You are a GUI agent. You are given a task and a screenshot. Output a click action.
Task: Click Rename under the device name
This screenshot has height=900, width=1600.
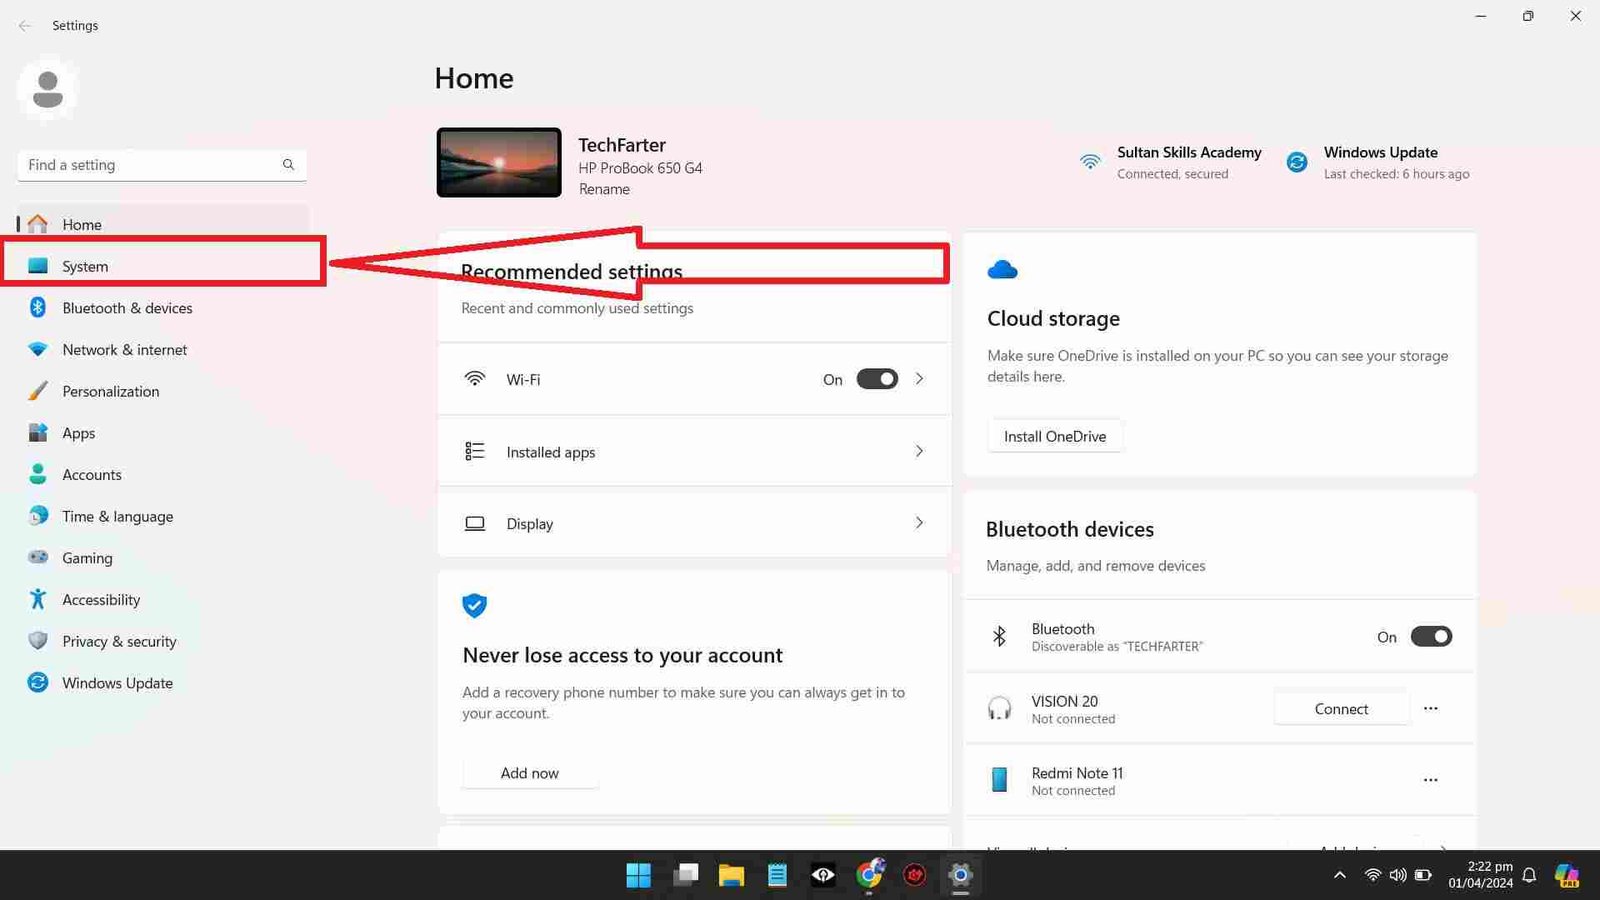[604, 189]
